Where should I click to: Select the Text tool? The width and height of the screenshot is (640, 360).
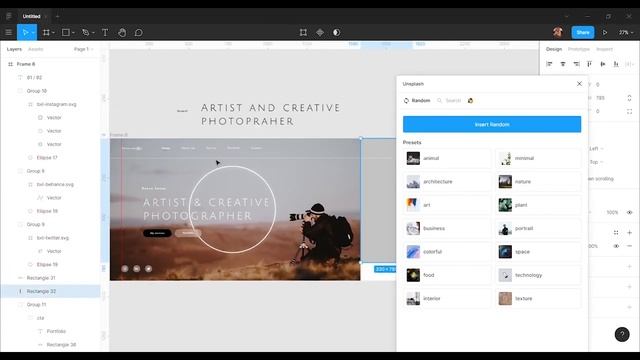105,32
